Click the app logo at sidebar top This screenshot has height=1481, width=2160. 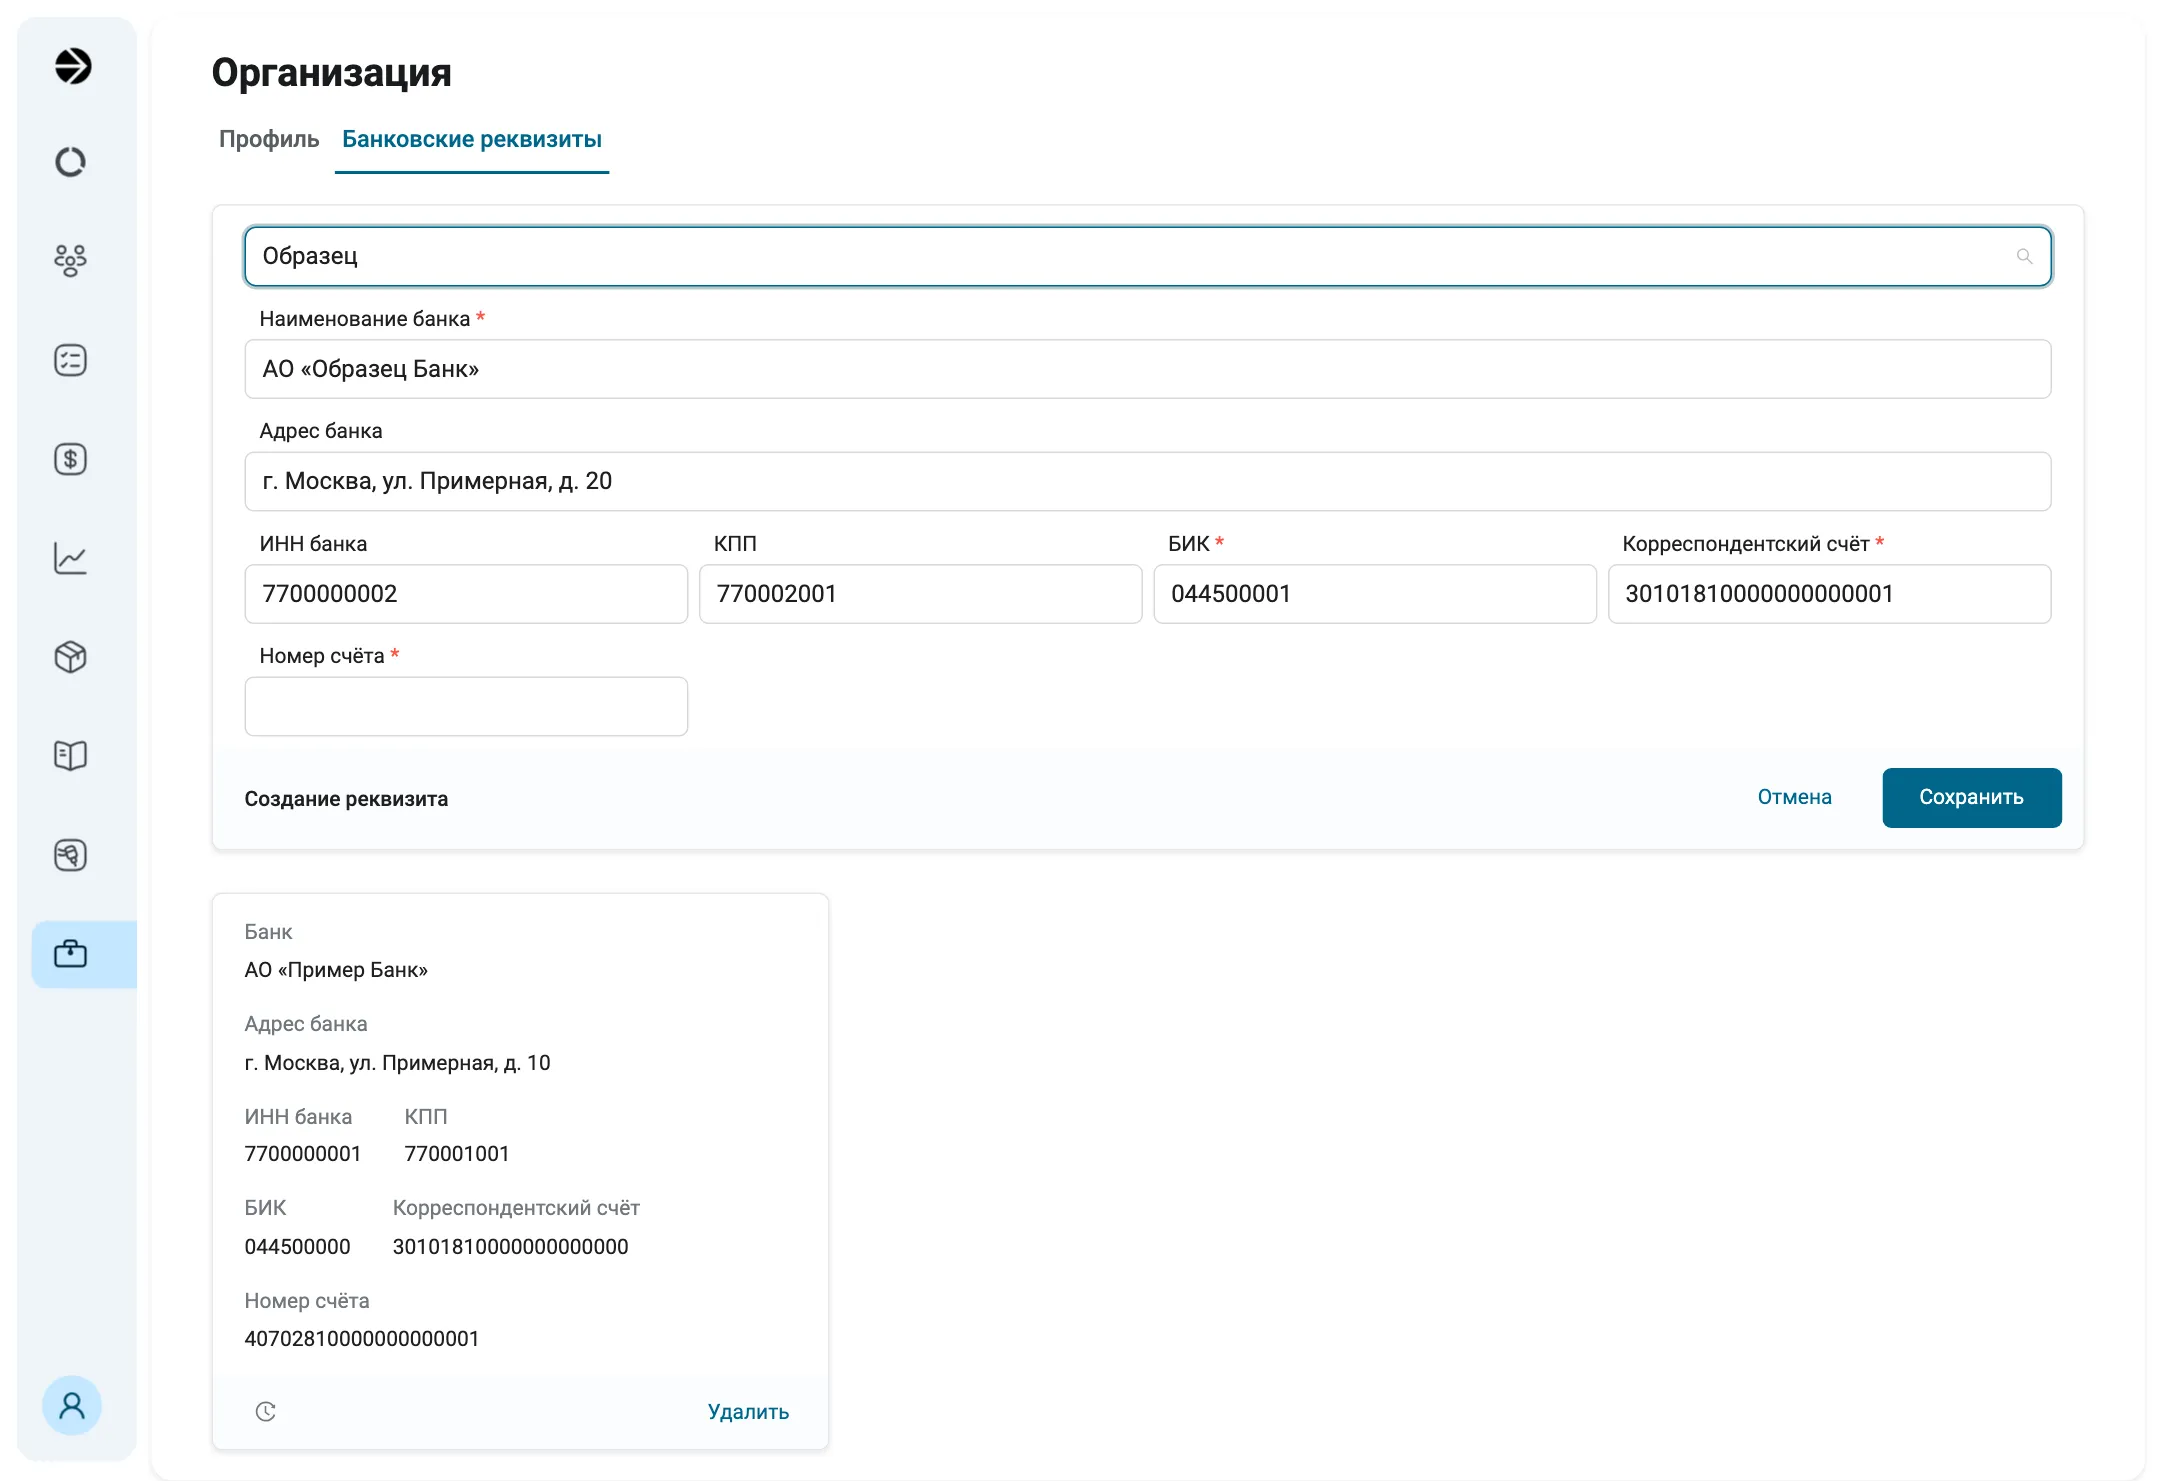(x=72, y=66)
